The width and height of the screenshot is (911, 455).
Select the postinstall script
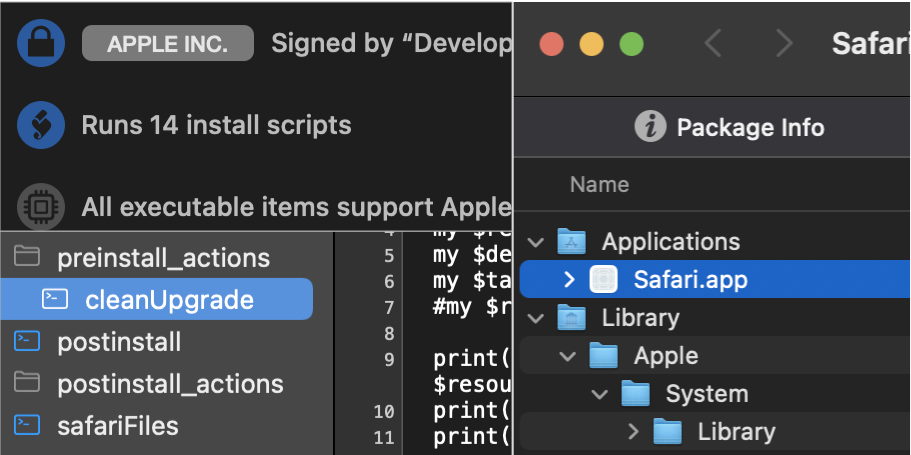[119, 342]
